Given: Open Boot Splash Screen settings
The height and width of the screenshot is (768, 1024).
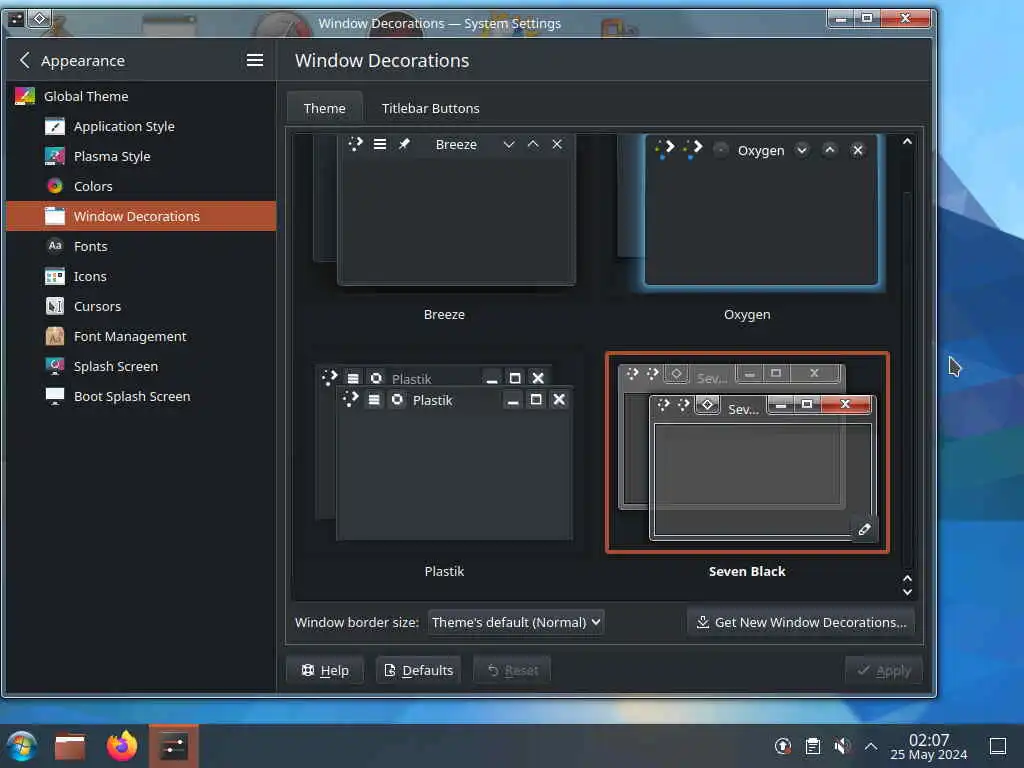Looking at the screenshot, I should (x=140, y=396).
